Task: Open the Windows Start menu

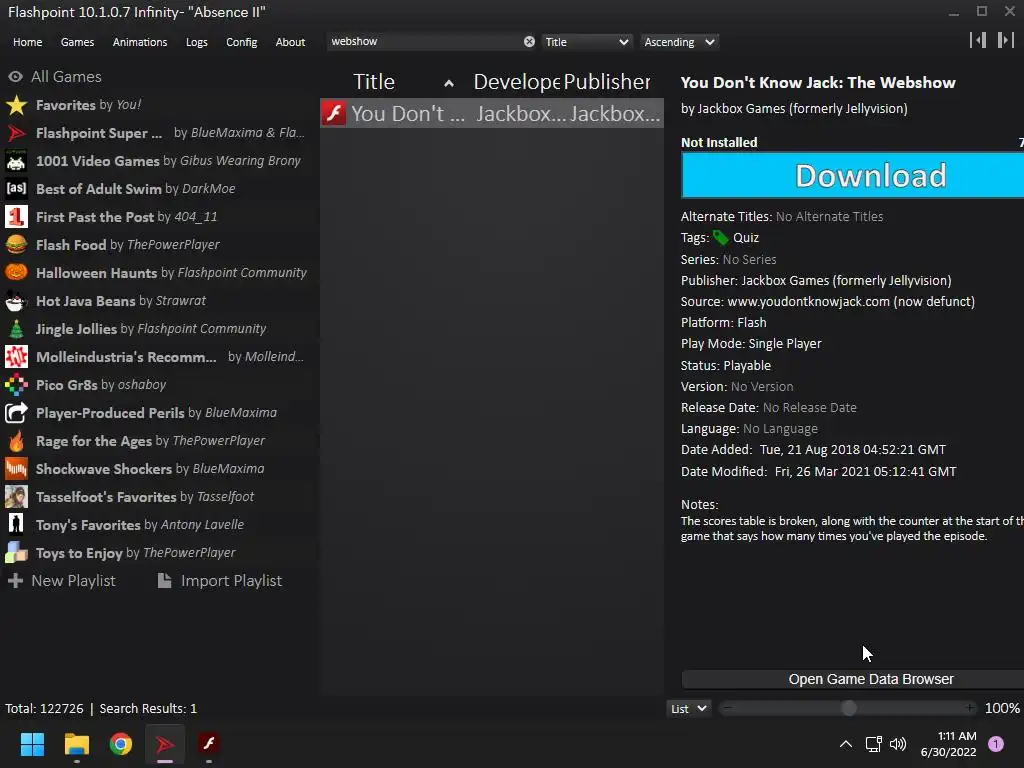Action: click(x=32, y=744)
